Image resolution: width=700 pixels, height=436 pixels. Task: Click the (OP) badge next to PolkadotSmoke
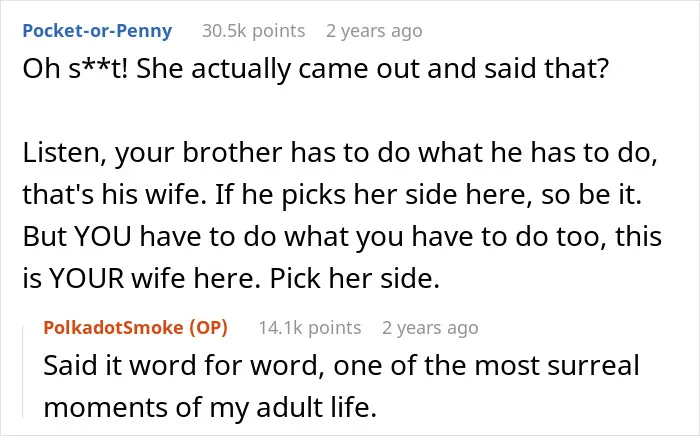208,328
